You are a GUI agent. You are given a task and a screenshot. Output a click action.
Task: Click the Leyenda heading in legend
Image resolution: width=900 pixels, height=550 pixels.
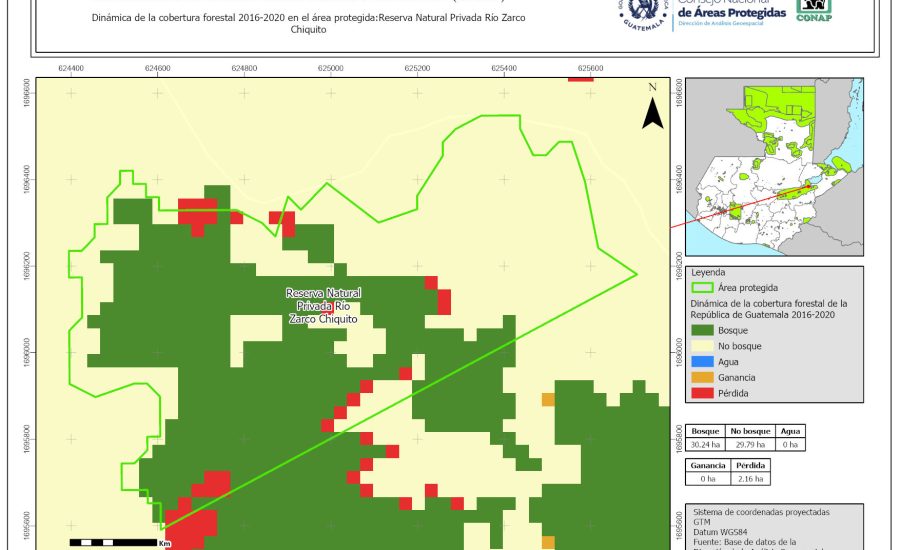708,271
